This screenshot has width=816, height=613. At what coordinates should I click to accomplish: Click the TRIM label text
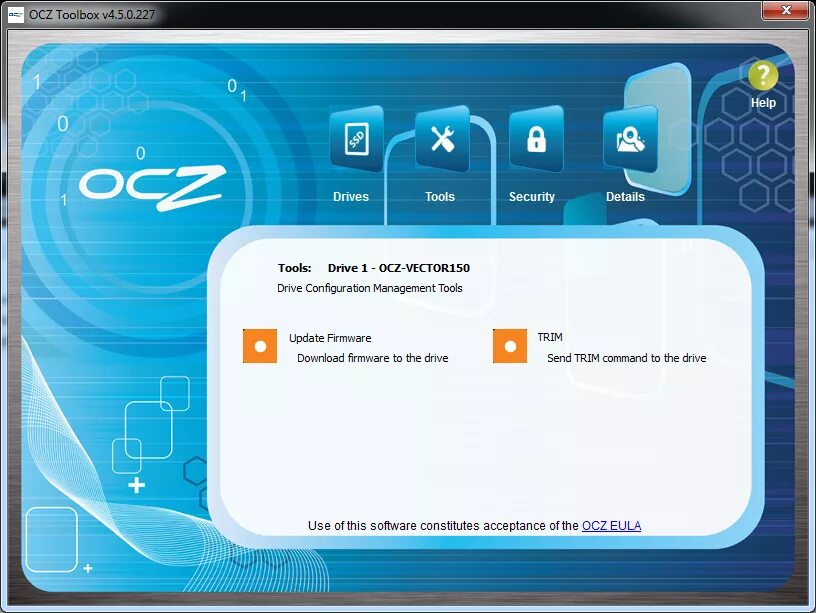coord(550,337)
